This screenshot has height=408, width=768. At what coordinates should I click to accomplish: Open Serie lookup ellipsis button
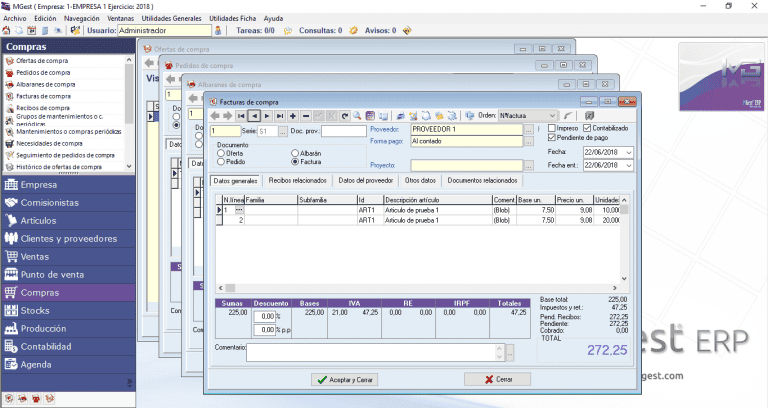coord(283,131)
